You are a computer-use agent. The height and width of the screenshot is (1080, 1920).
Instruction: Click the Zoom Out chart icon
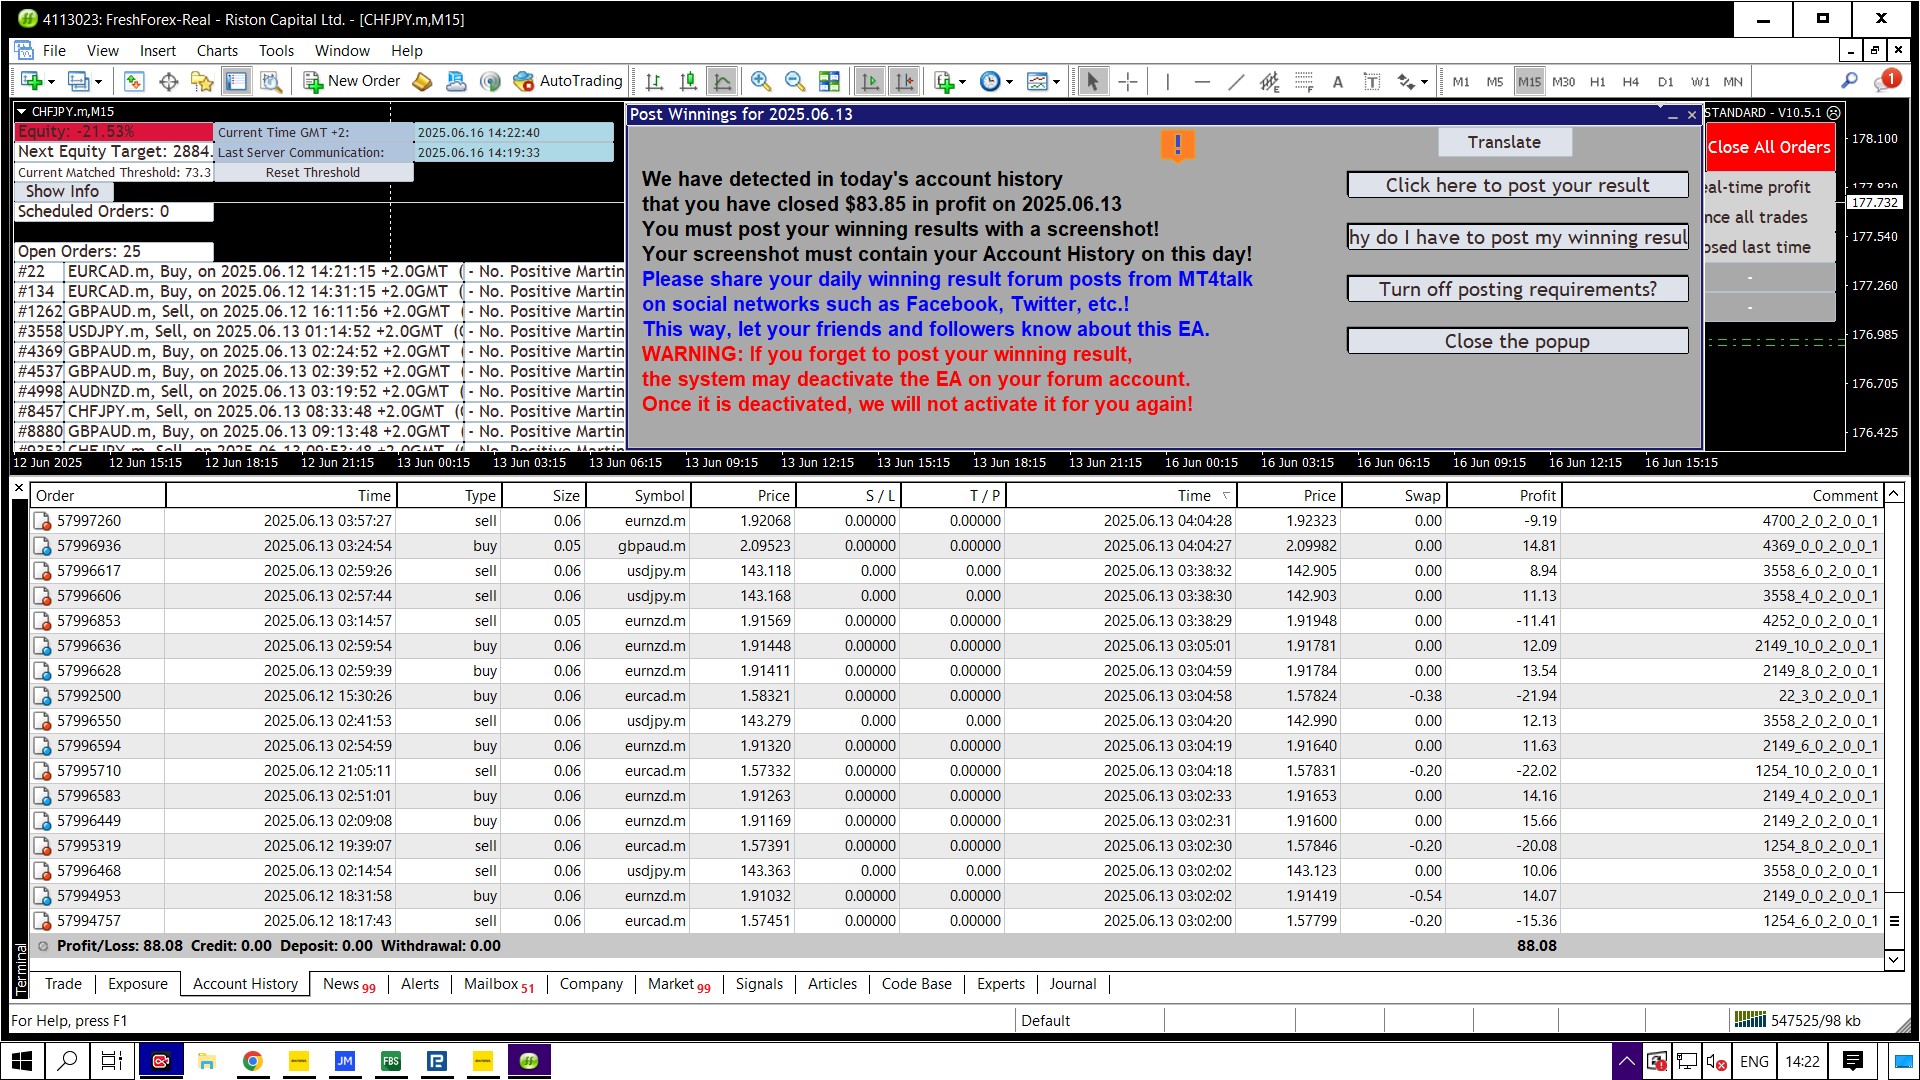point(795,82)
